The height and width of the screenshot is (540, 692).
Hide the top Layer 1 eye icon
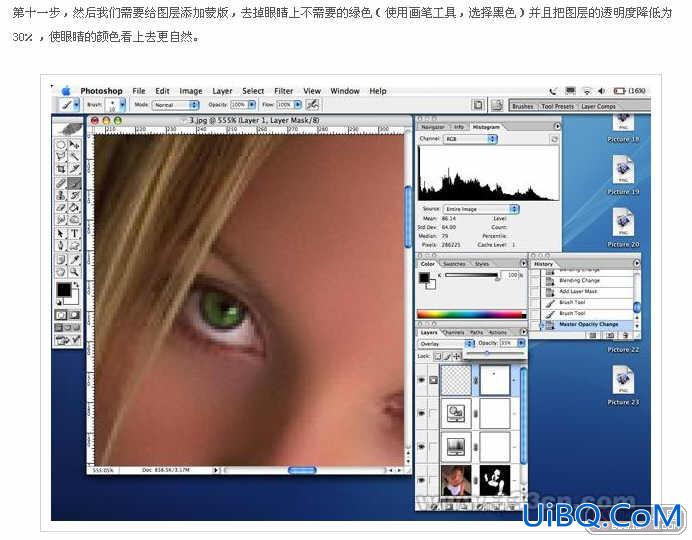(421, 379)
